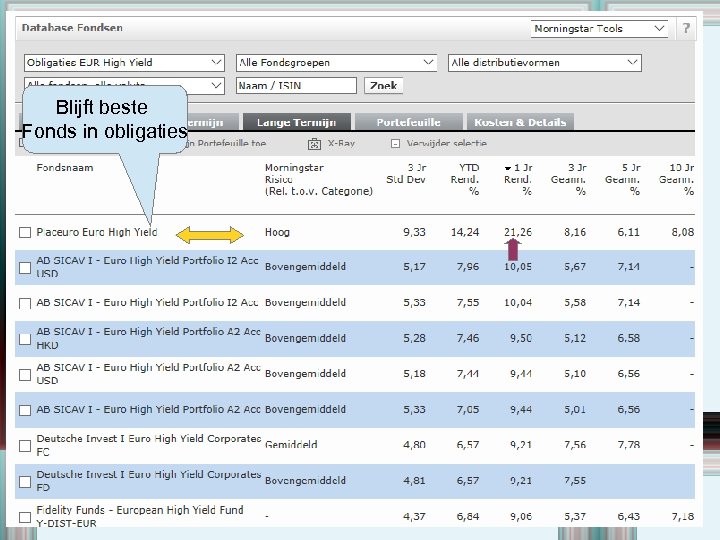Open Deutsche Invest I Euro High Yield Corporates FC
720x540 pixels.
coord(148,445)
